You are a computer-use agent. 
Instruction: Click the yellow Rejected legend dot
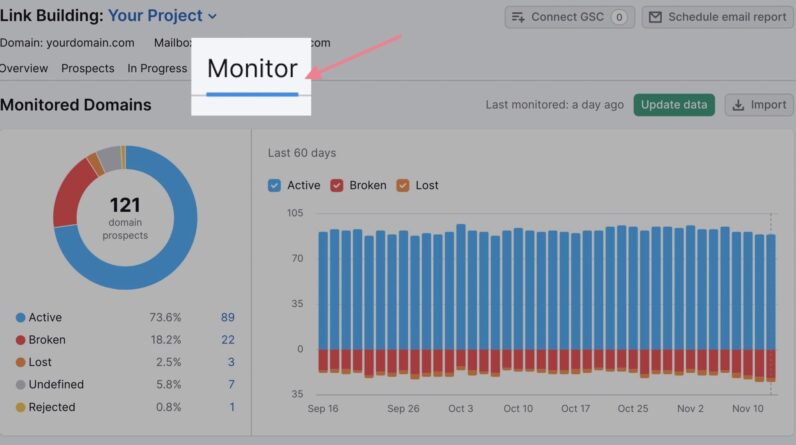point(20,407)
